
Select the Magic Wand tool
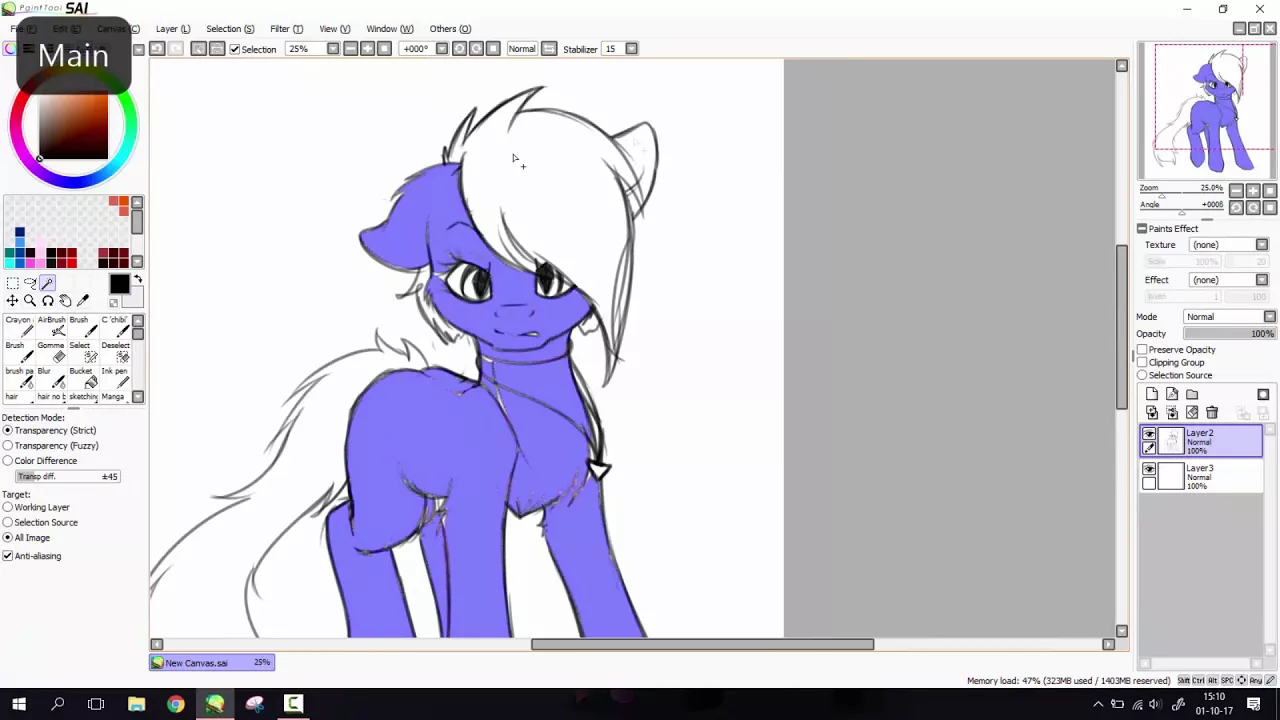pos(48,284)
